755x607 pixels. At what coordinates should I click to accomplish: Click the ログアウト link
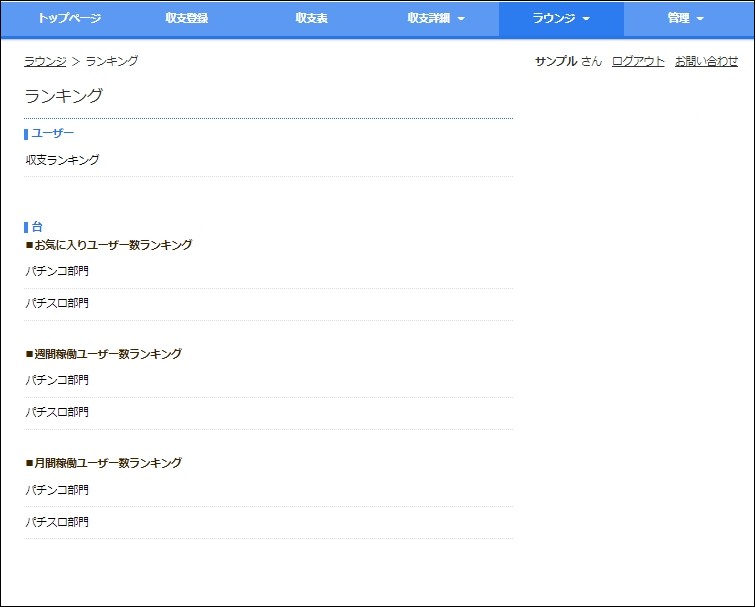tap(638, 61)
